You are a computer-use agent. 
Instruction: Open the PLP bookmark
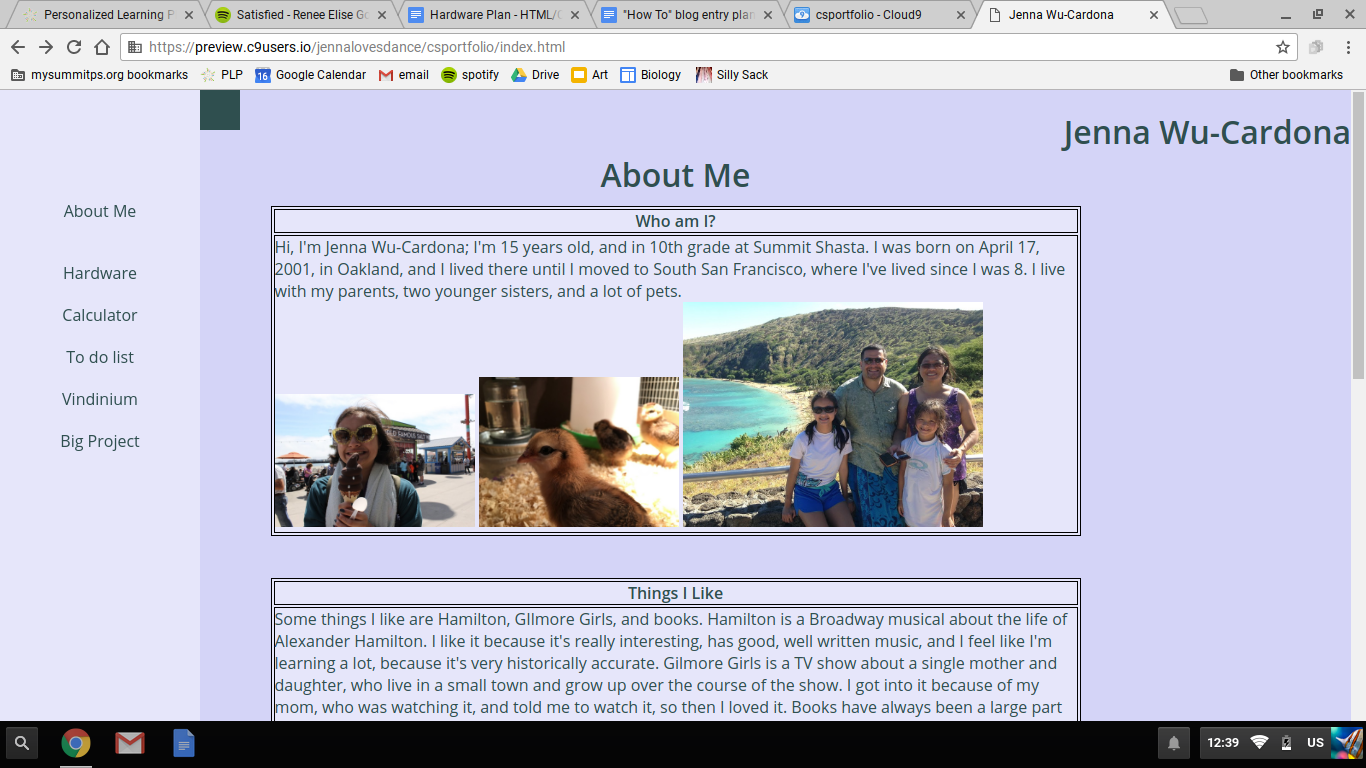221,75
